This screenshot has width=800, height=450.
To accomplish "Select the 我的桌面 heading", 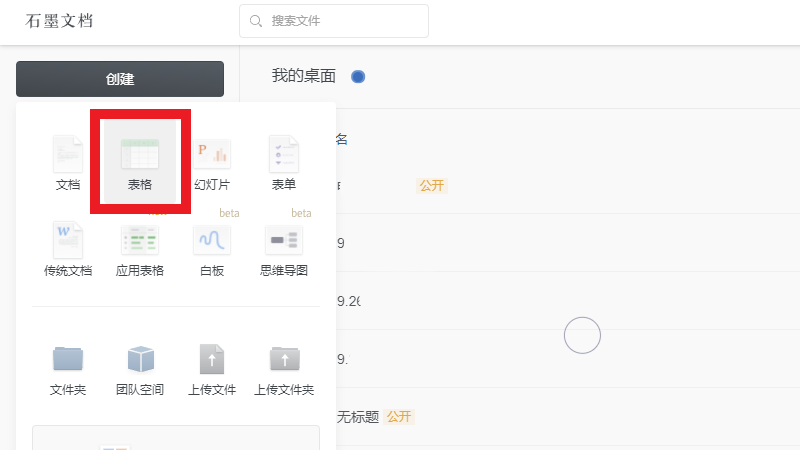I will click(x=304, y=76).
